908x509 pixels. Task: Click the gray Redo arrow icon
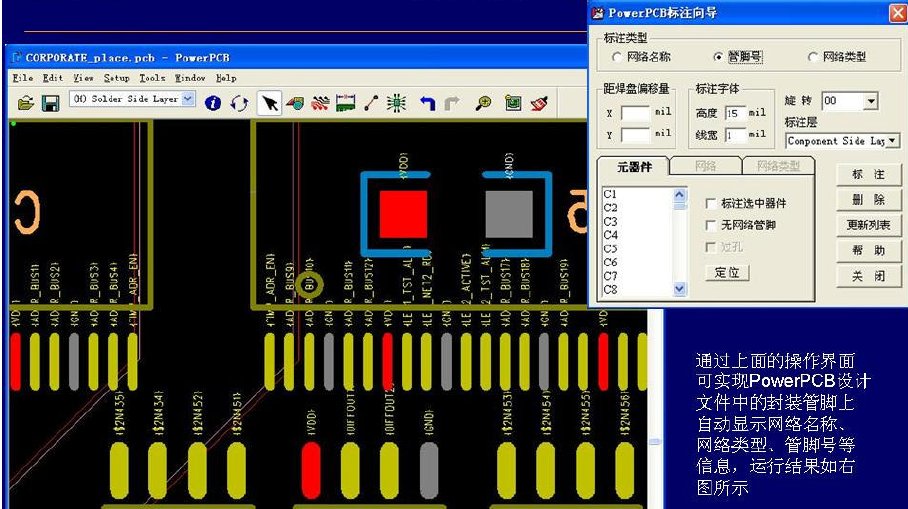tap(452, 103)
